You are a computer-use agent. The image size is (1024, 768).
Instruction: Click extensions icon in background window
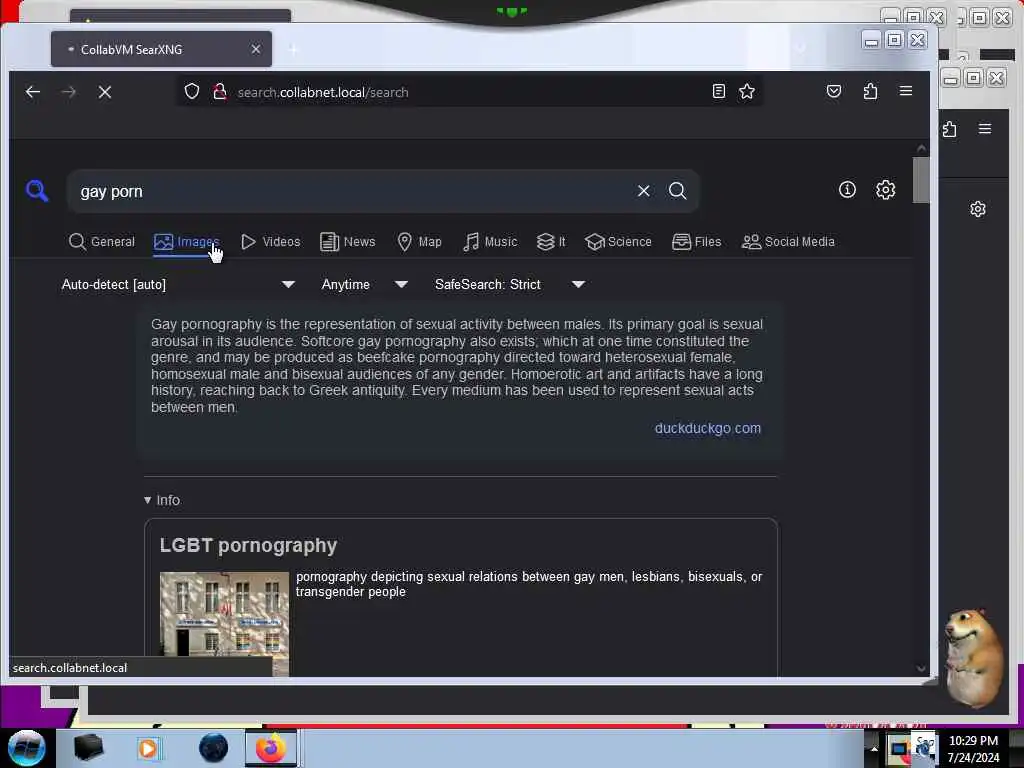[950, 129]
